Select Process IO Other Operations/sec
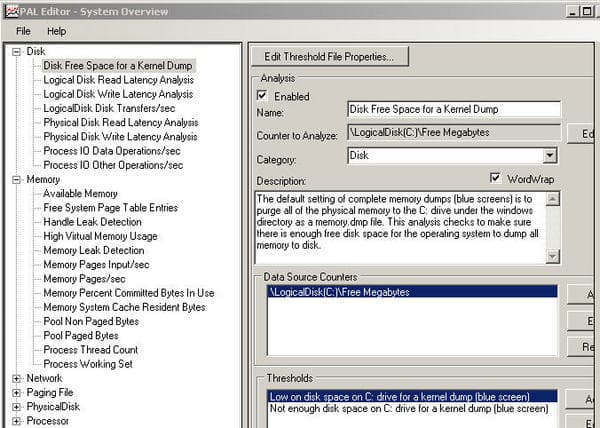The width and height of the screenshot is (600, 428). click(x=113, y=165)
